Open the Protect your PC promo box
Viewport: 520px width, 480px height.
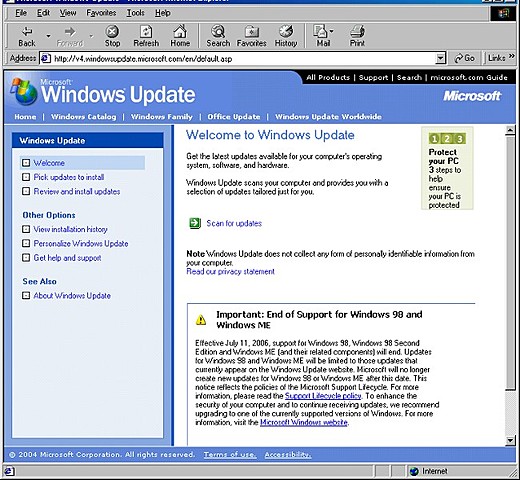point(447,168)
